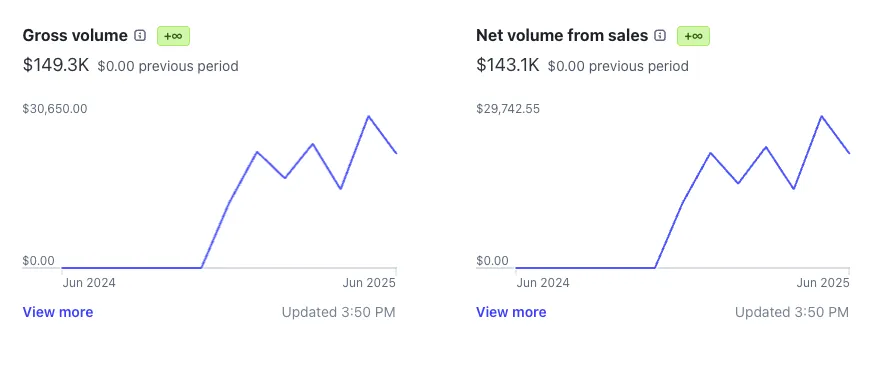Click Jun 2025 label on Gross volume chart
Screen dimensions: 876x376
pos(369,283)
